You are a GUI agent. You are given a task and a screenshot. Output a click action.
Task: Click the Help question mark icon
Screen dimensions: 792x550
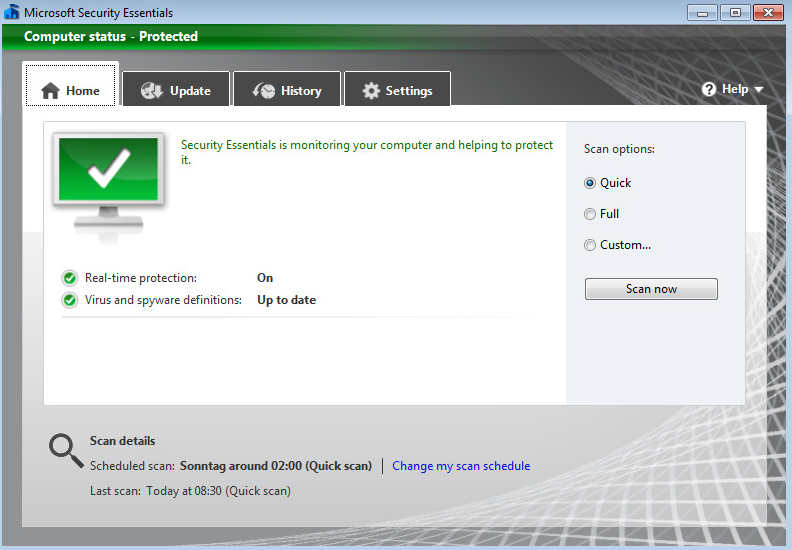(x=709, y=89)
